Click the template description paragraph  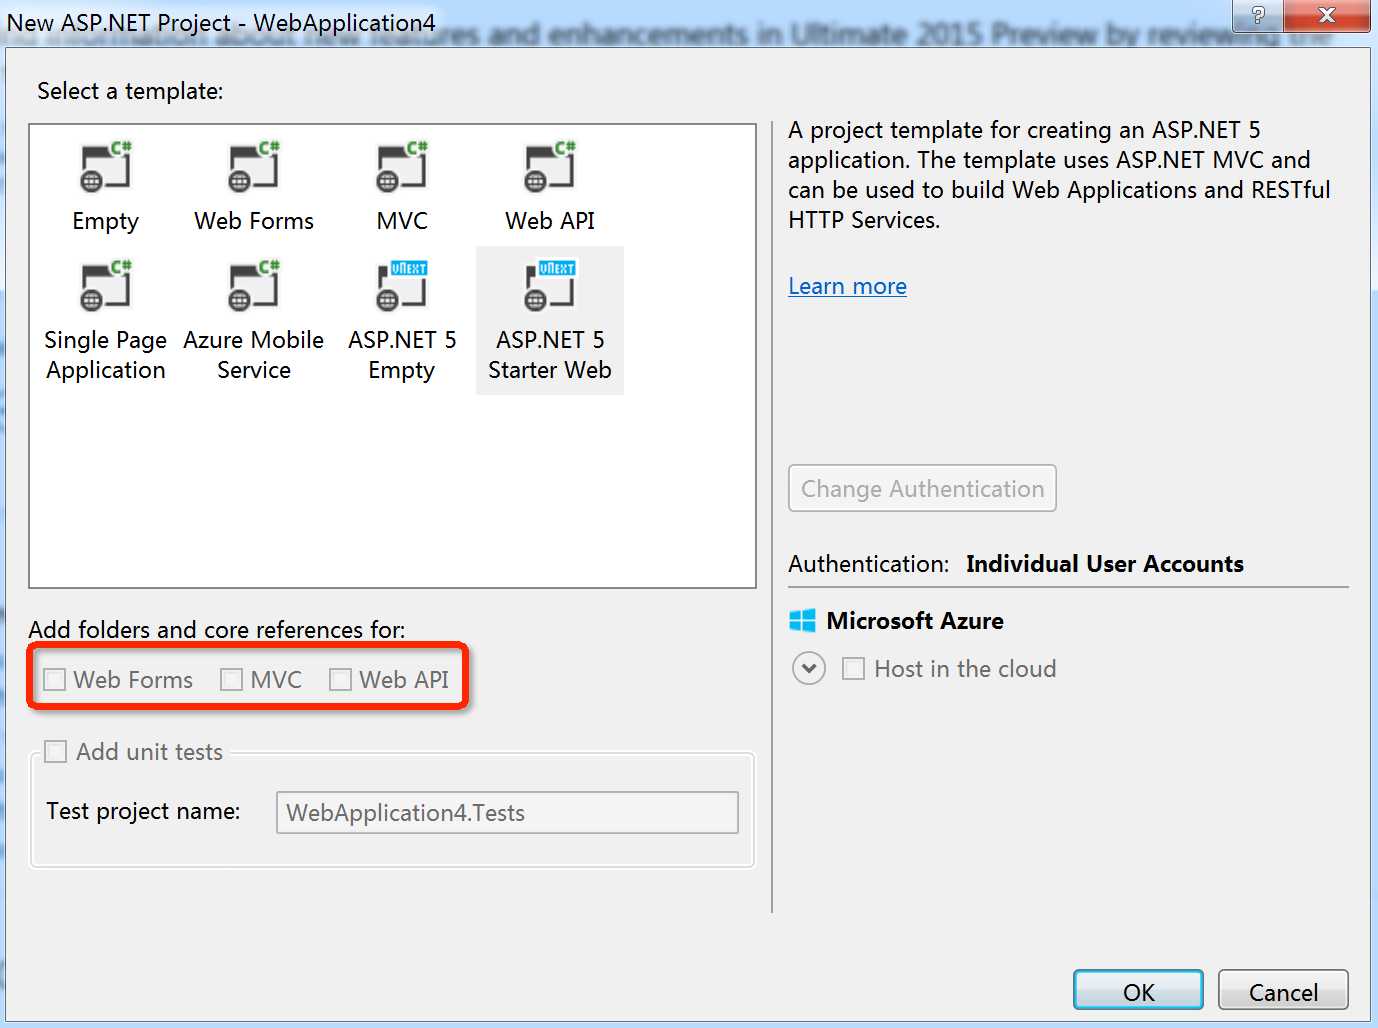click(1059, 175)
